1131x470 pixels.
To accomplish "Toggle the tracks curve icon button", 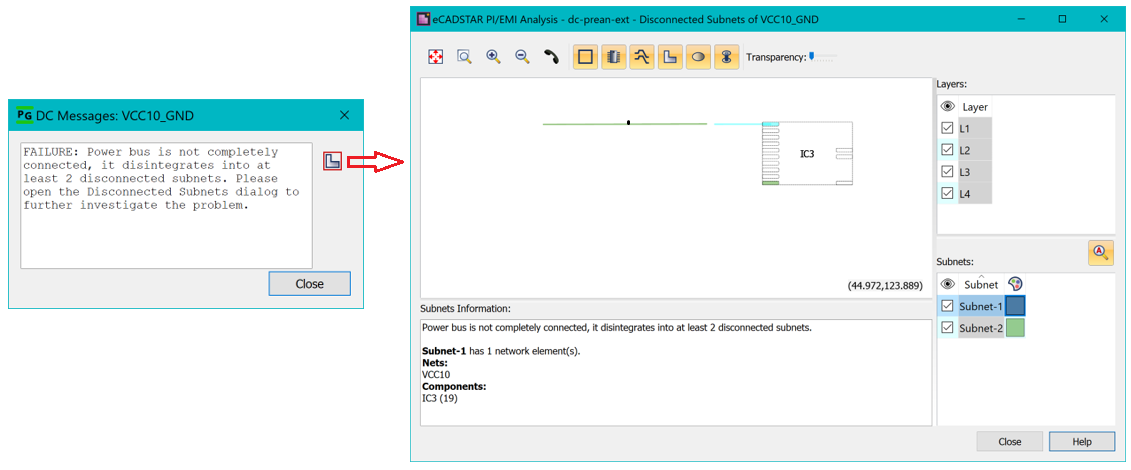I will click(641, 57).
